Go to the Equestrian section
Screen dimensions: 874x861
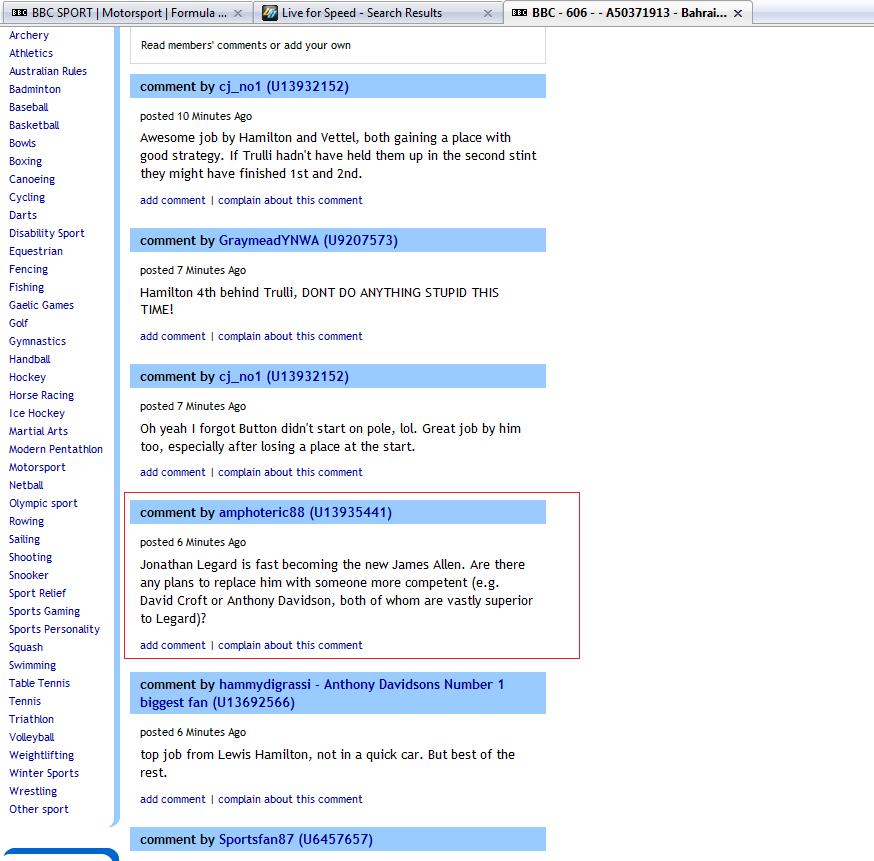click(36, 251)
